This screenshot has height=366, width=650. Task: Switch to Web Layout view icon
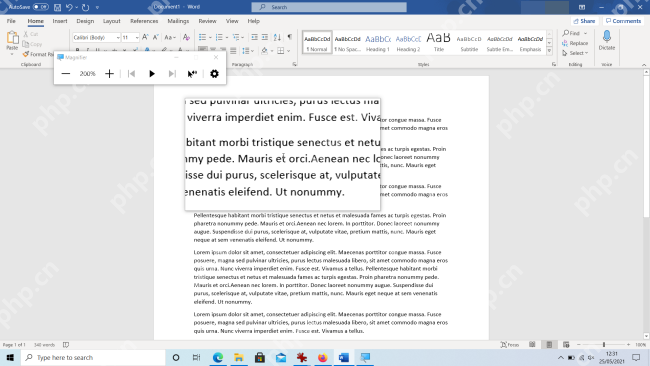click(x=566, y=344)
